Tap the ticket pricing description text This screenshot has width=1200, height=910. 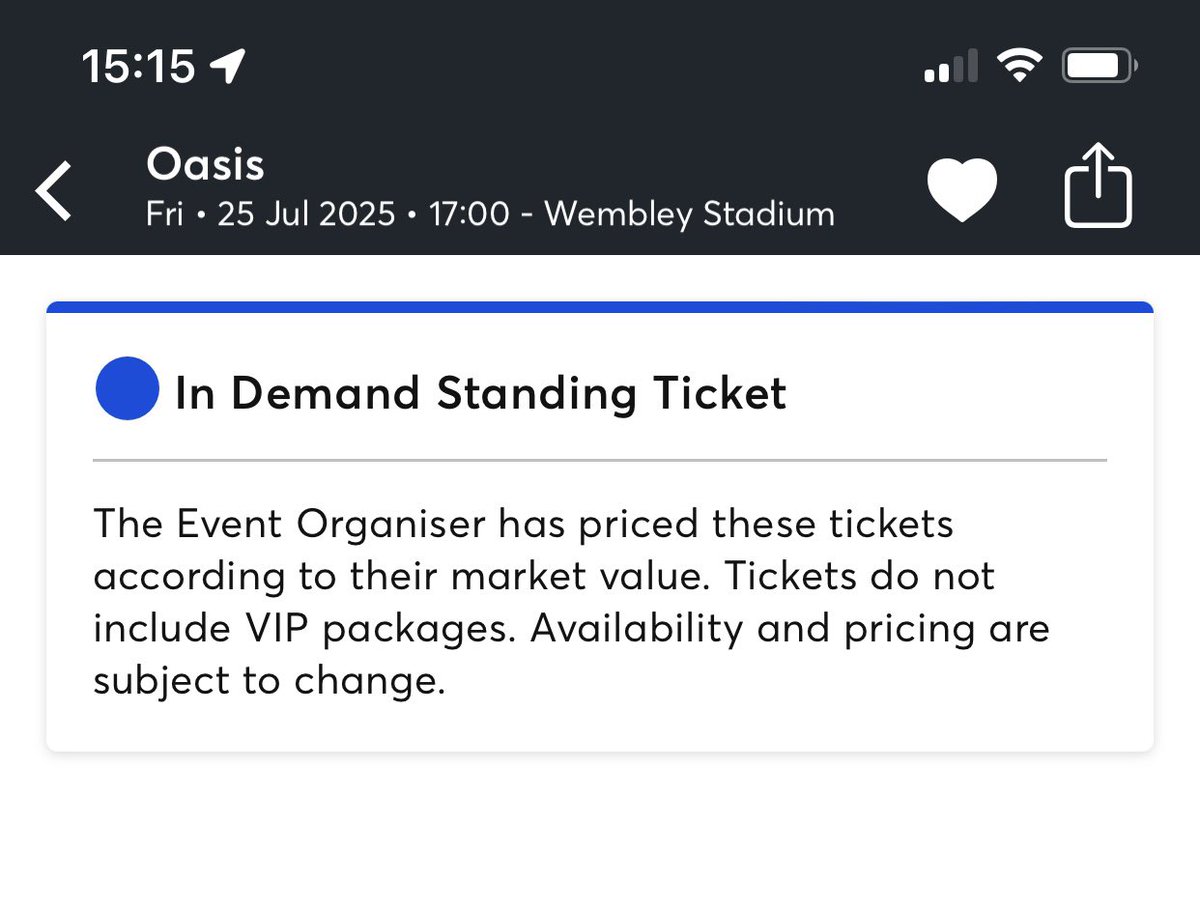[x=572, y=603]
